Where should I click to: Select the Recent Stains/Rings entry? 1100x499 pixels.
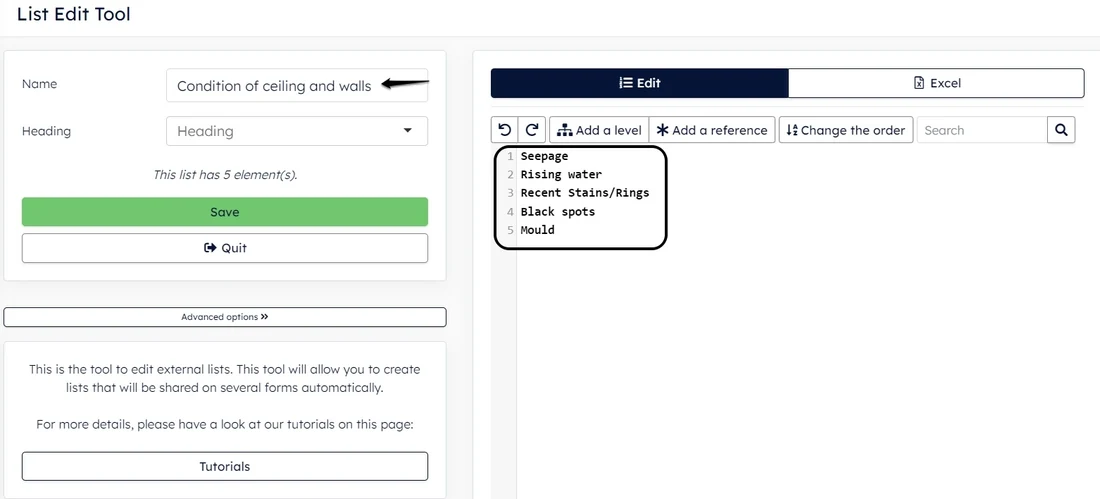tap(585, 193)
